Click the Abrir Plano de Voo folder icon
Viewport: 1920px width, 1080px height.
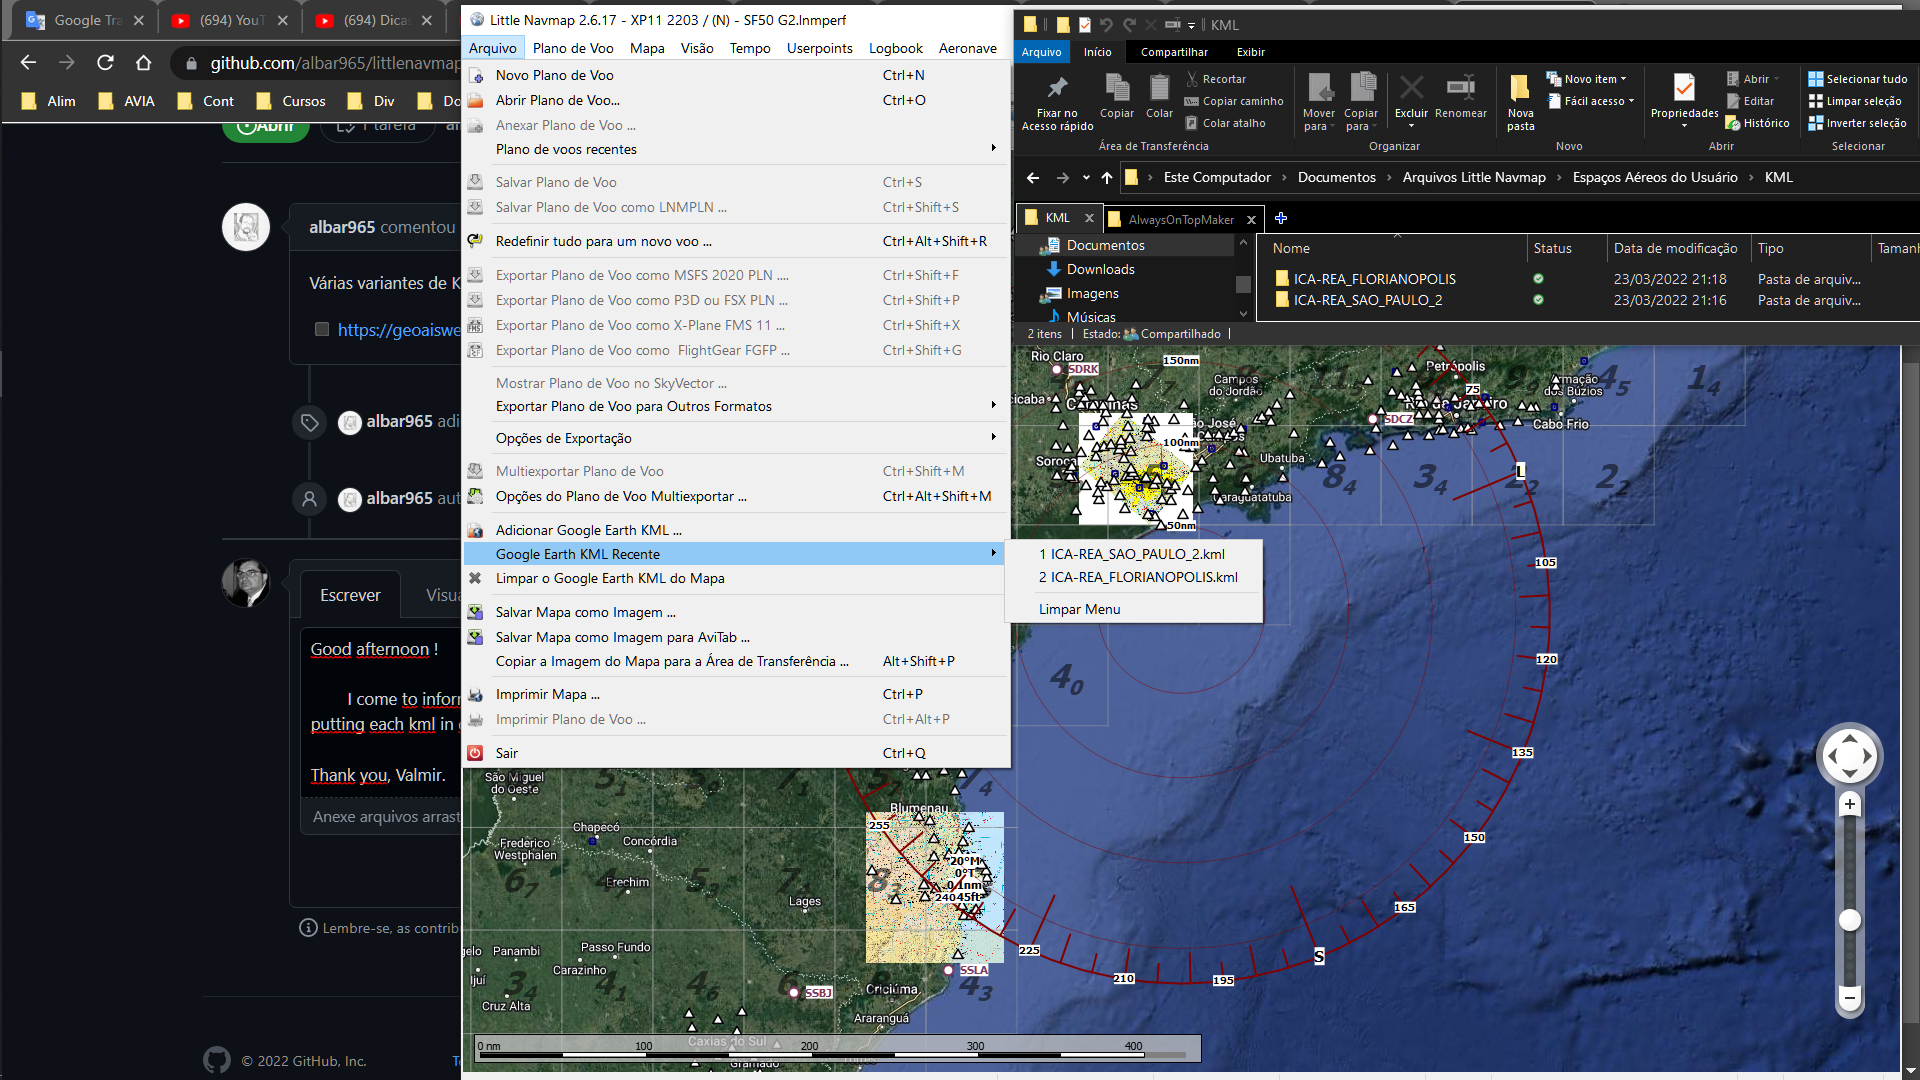[476, 100]
